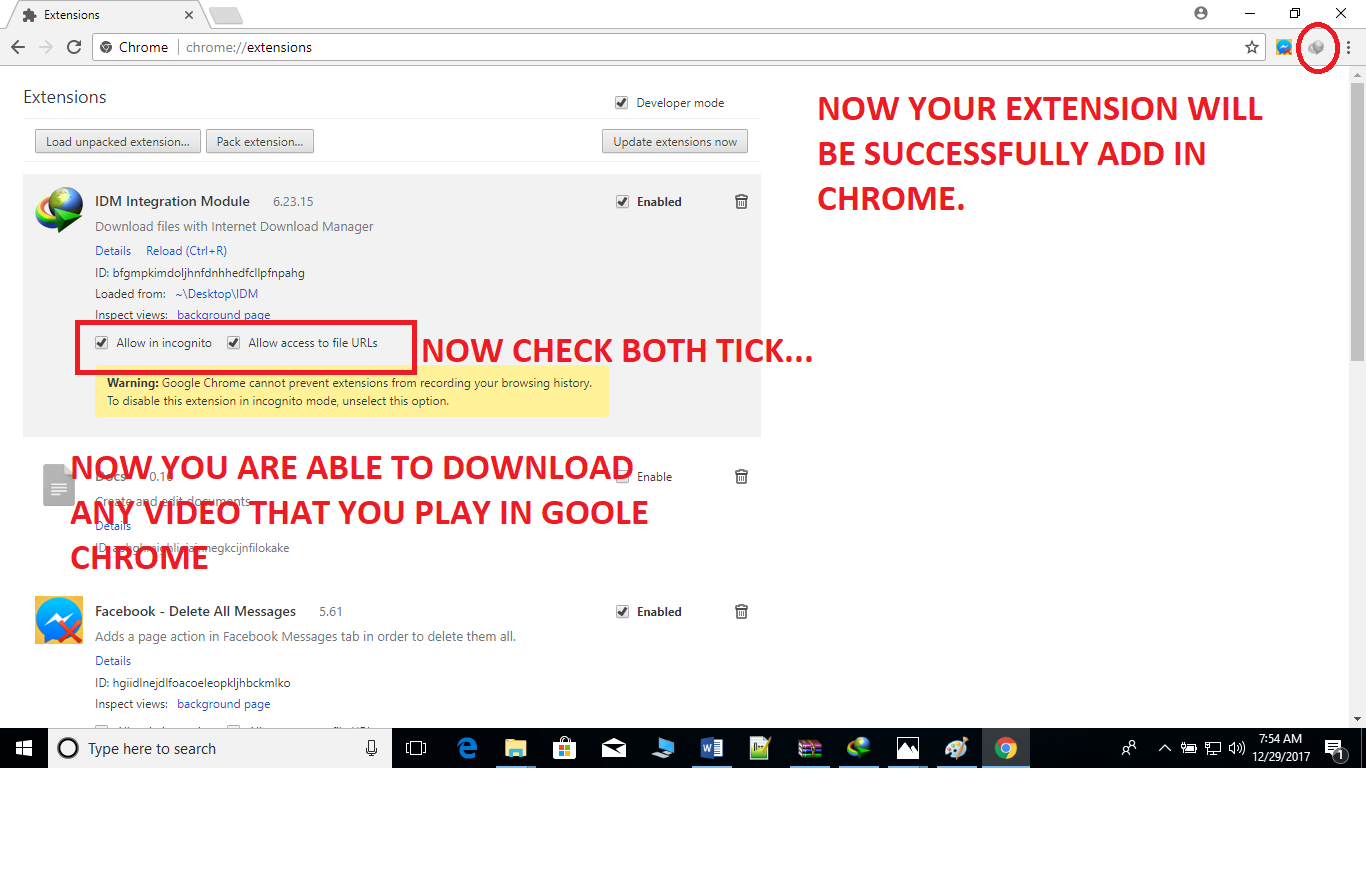The height and width of the screenshot is (882, 1366).
Task: Open Microsoft Word from the taskbar
Action: point(711,748)
